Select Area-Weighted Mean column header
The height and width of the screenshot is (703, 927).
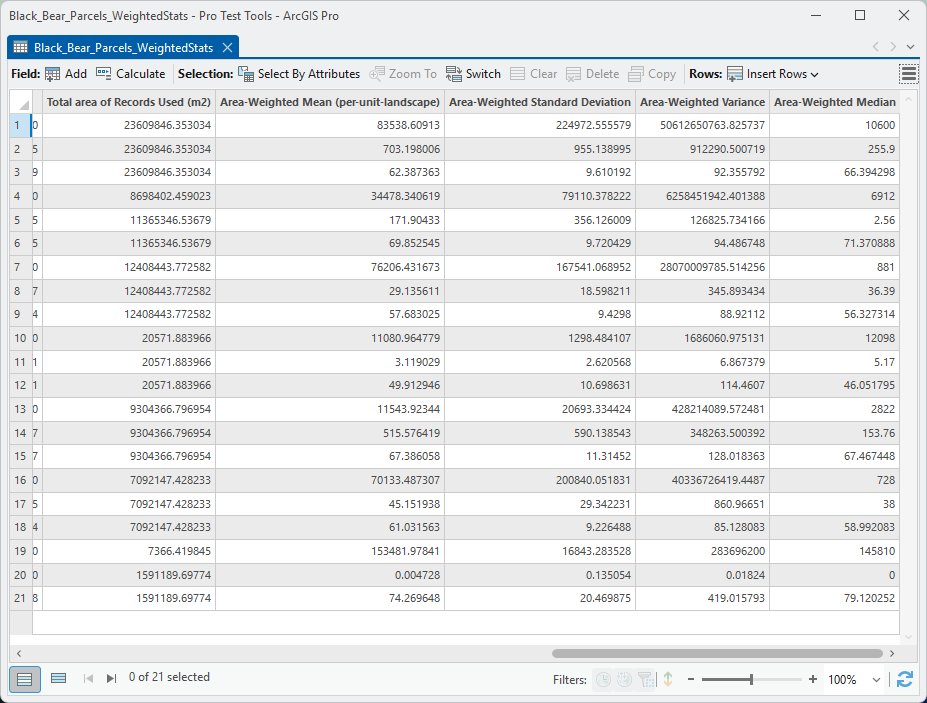point(330,102)
